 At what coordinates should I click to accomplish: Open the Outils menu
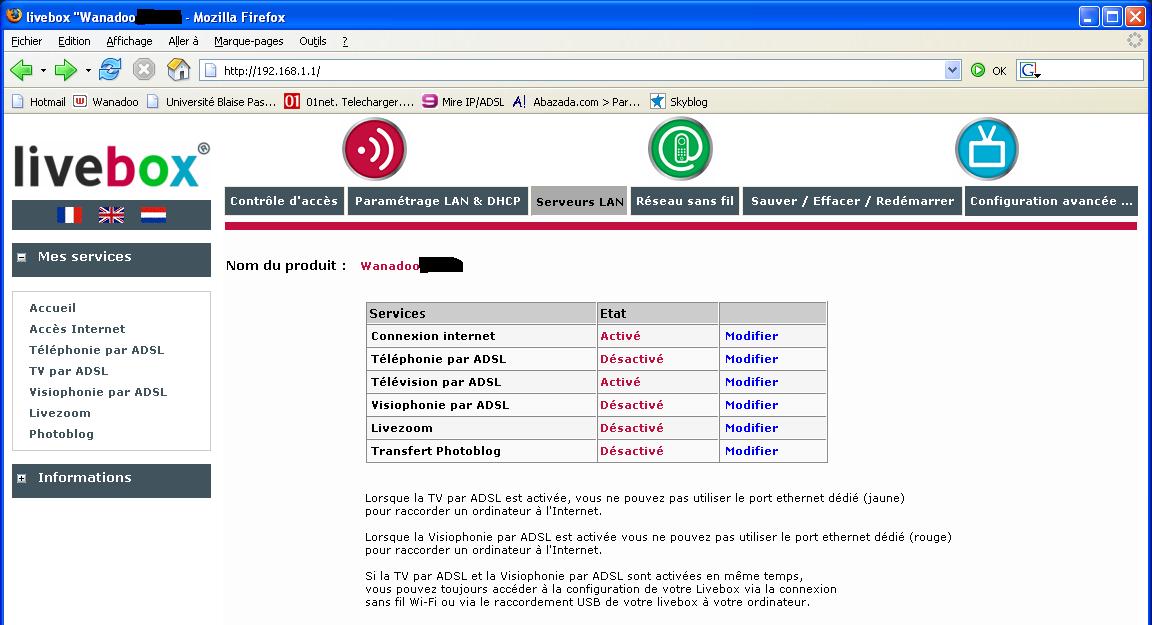tap(312, 41)
